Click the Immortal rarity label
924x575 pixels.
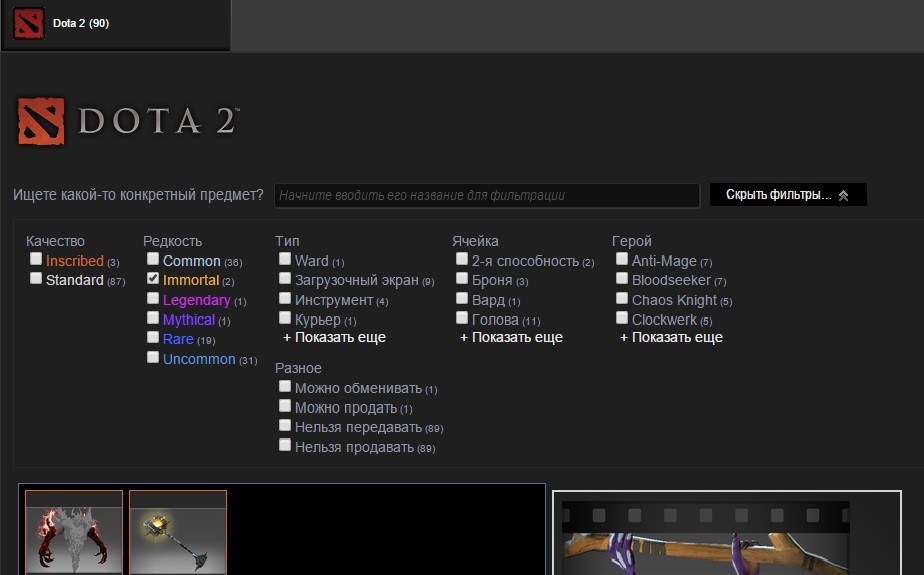click(x=191, y=280)
